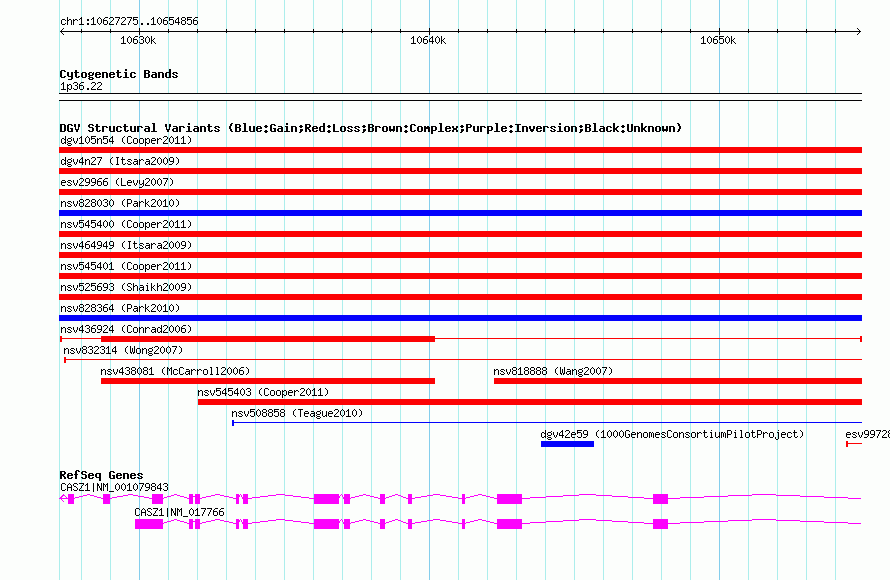Click the nsv545401 (Cooper2011) variant bar
Image resolution: width=890 pixels, height=580 pixels.
coord(460,276)
